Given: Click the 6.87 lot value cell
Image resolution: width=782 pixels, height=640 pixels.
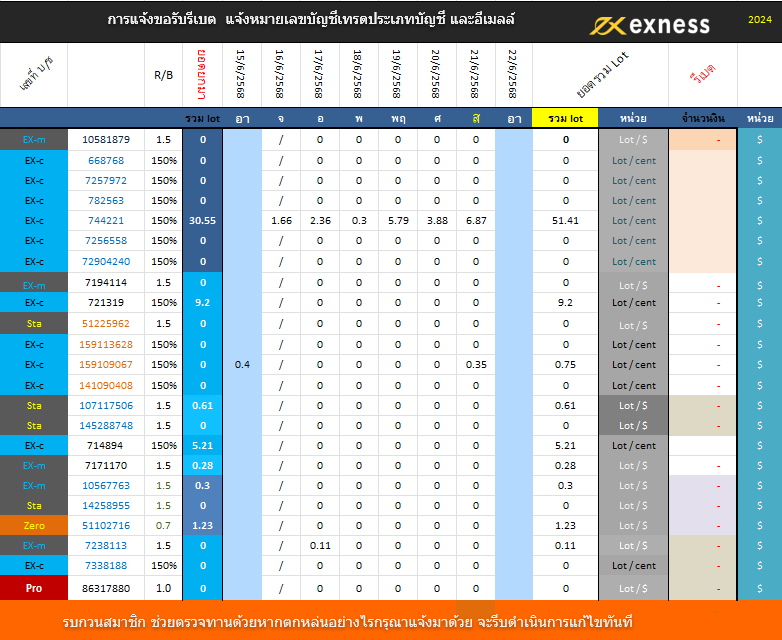Looking at the screenshot, I should click(x=476, y=220).
